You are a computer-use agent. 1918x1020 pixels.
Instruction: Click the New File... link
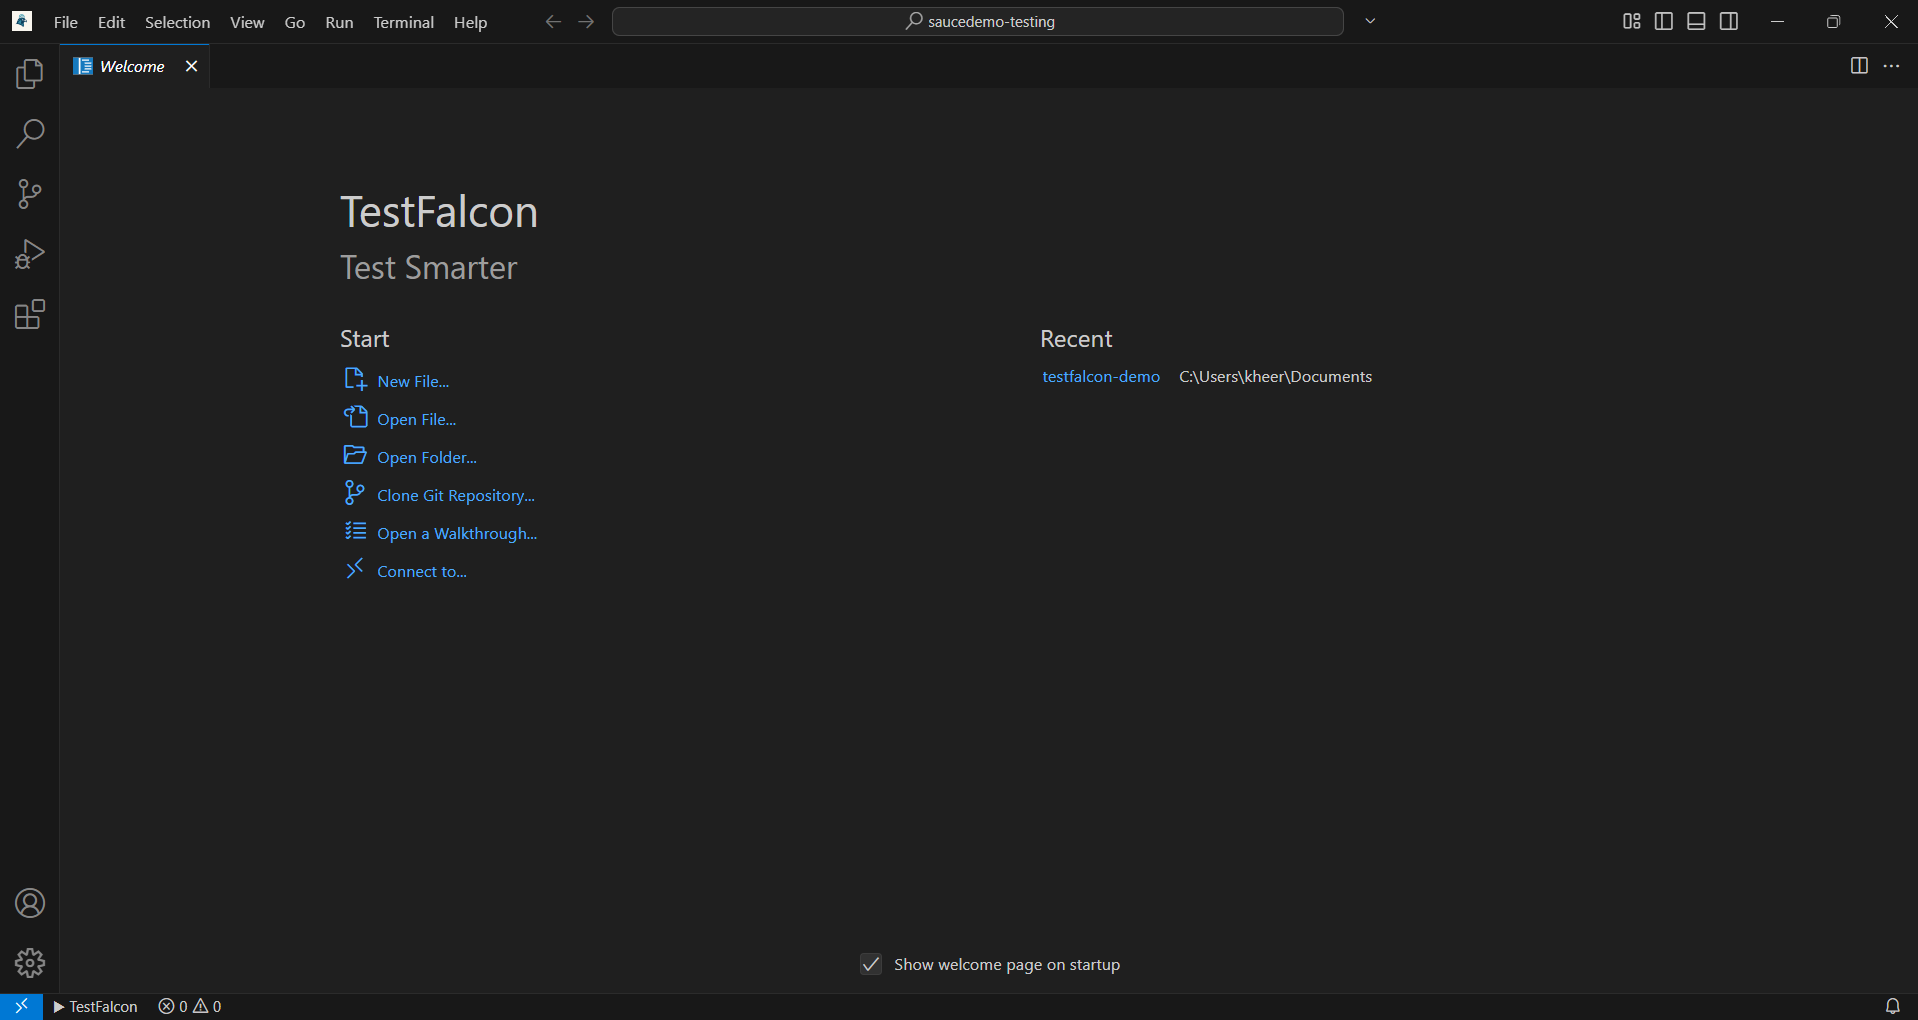point(396,381)
